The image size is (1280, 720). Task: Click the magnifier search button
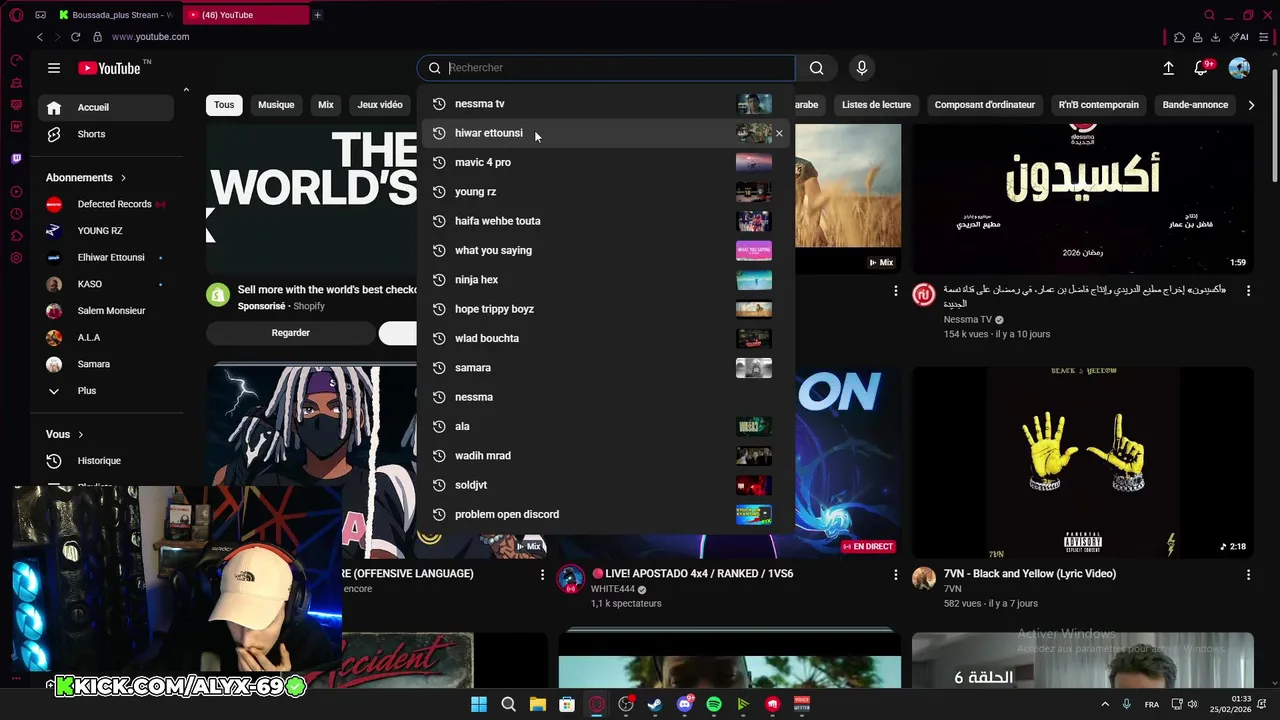(x=817, y=68)
